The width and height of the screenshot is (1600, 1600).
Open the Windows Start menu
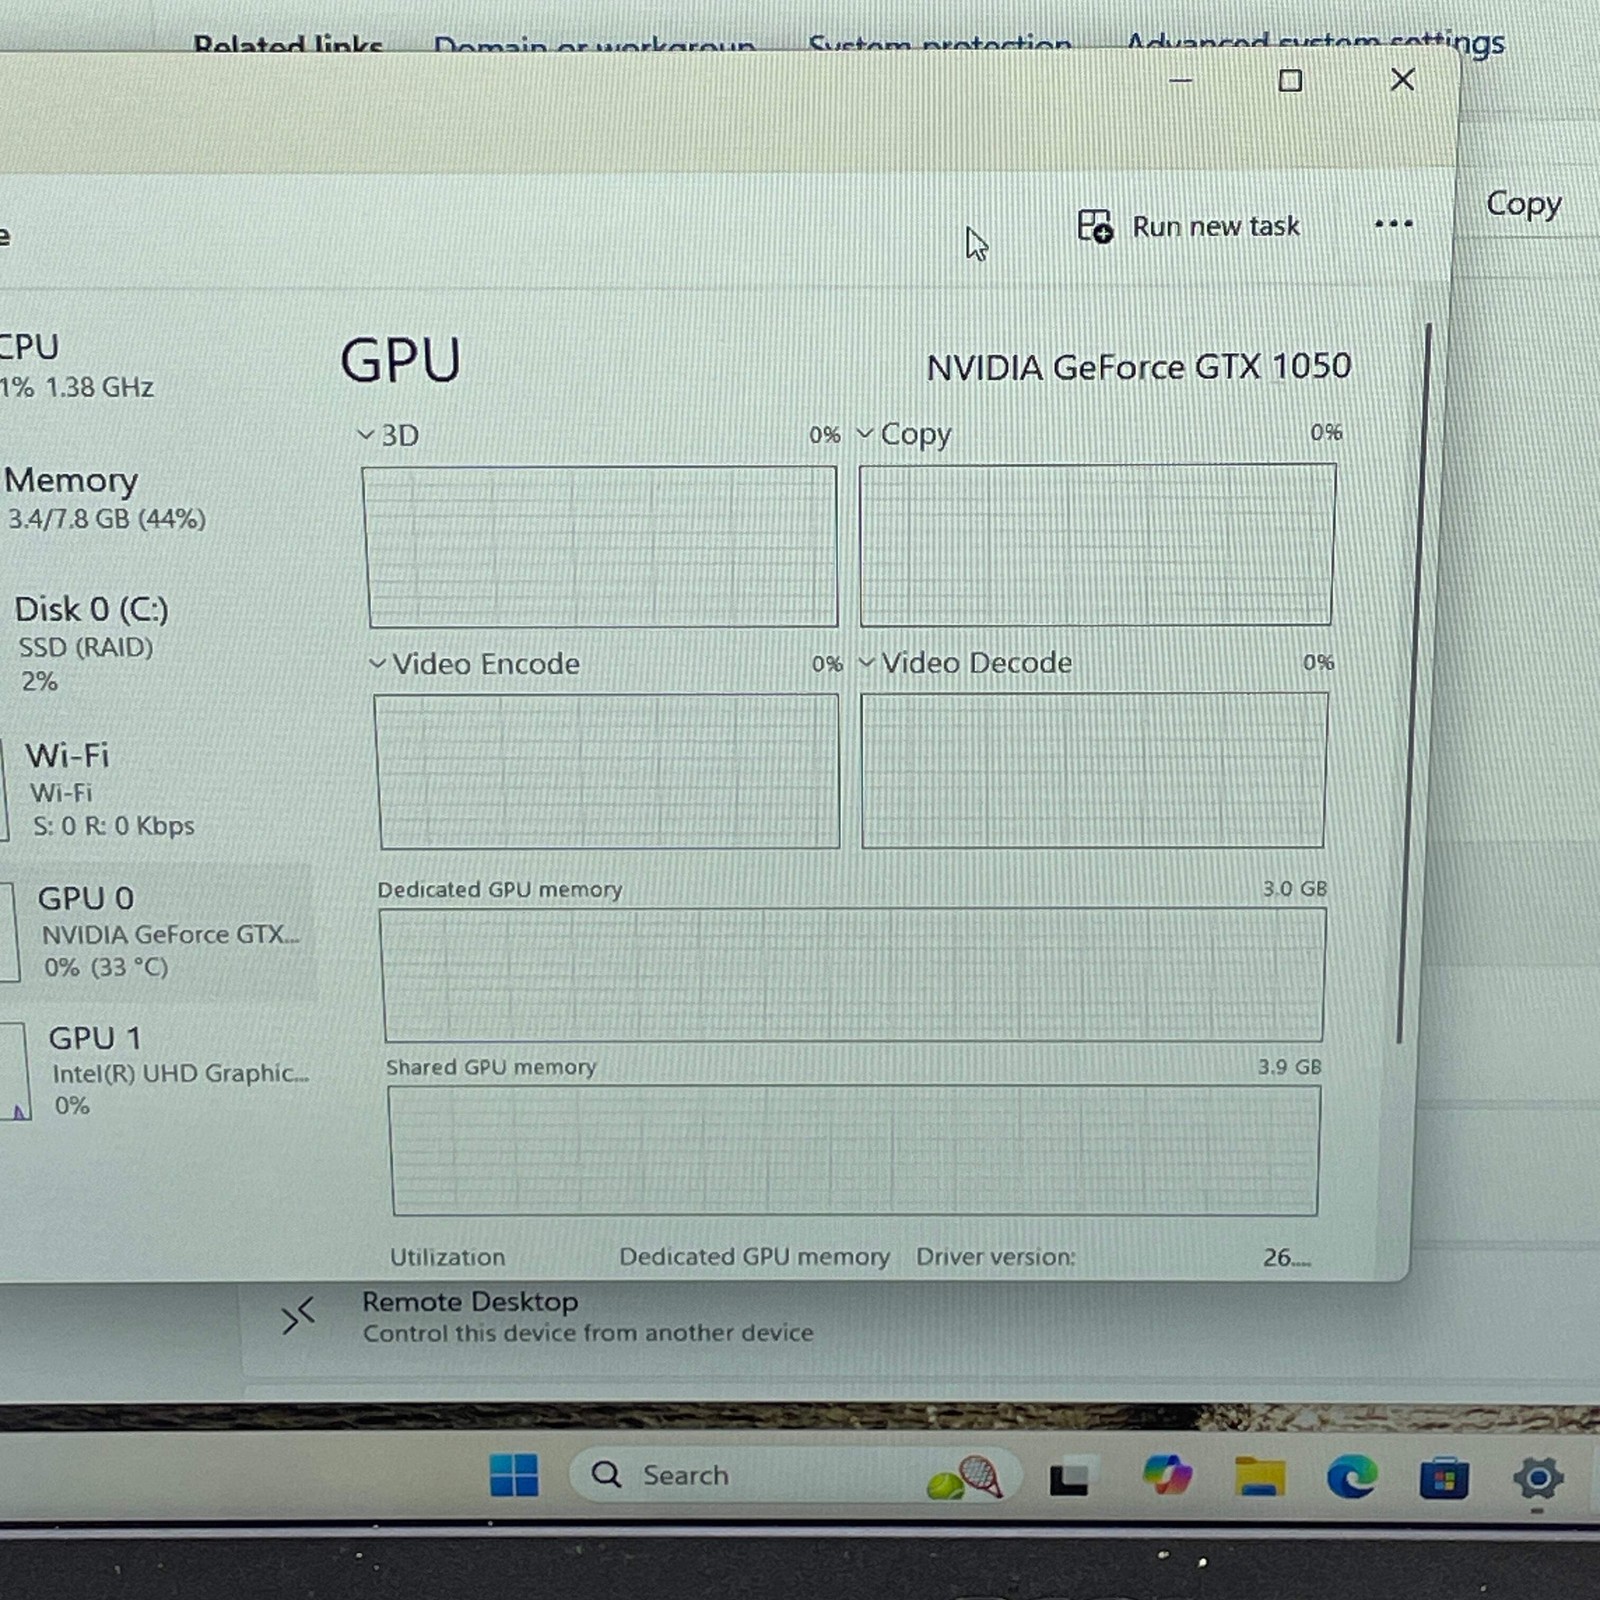point(514,1475)
